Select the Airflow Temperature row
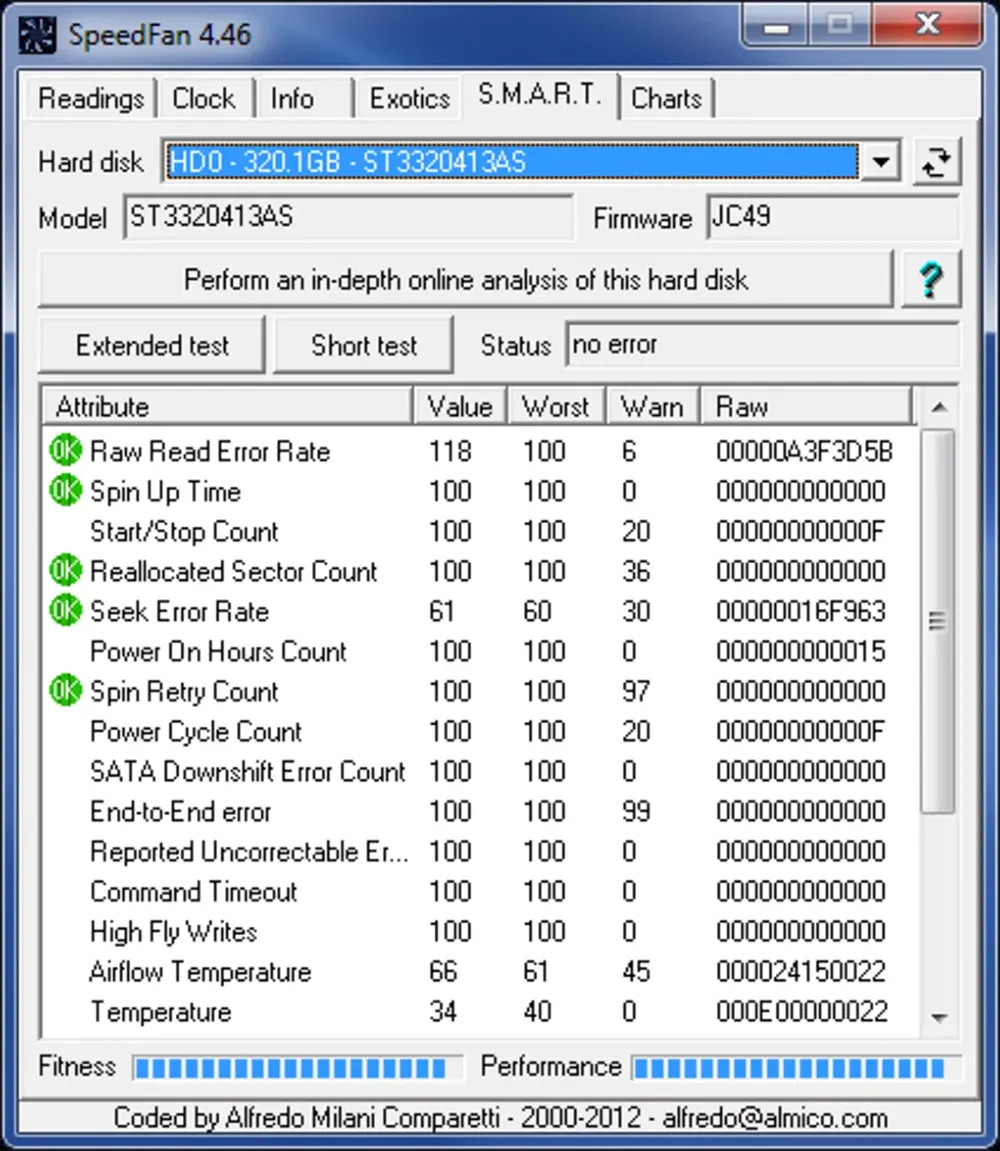 pyautogui.click(x=200, y=972)
